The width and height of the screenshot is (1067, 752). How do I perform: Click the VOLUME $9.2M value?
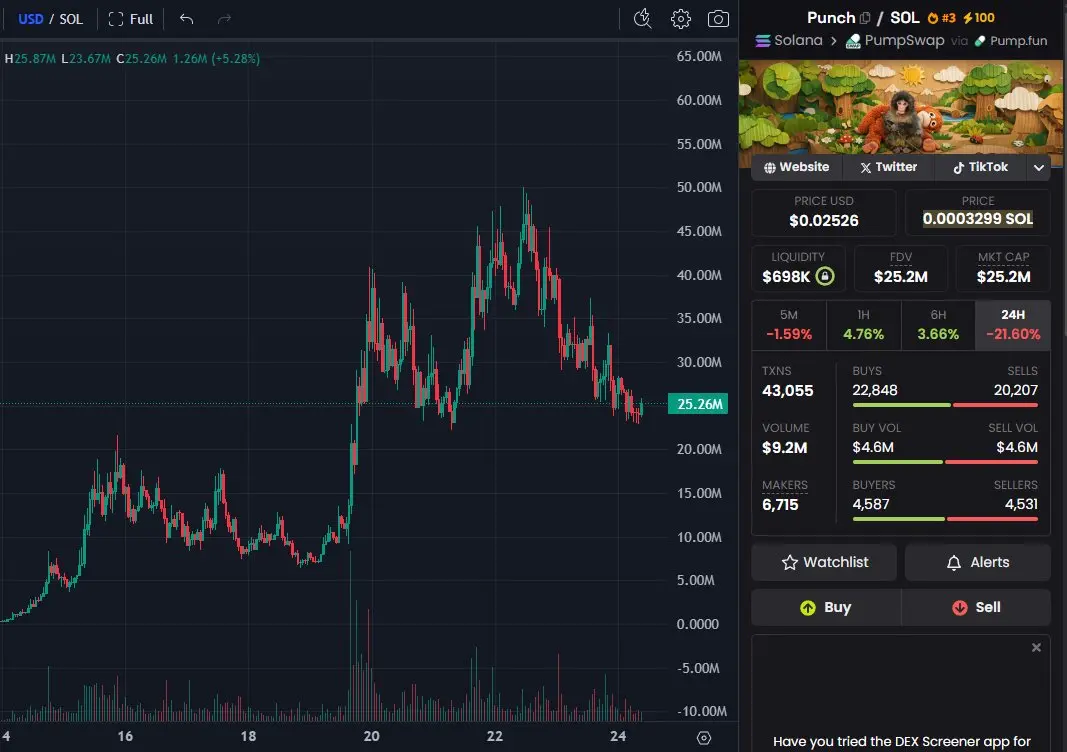[x=785, y=448]
